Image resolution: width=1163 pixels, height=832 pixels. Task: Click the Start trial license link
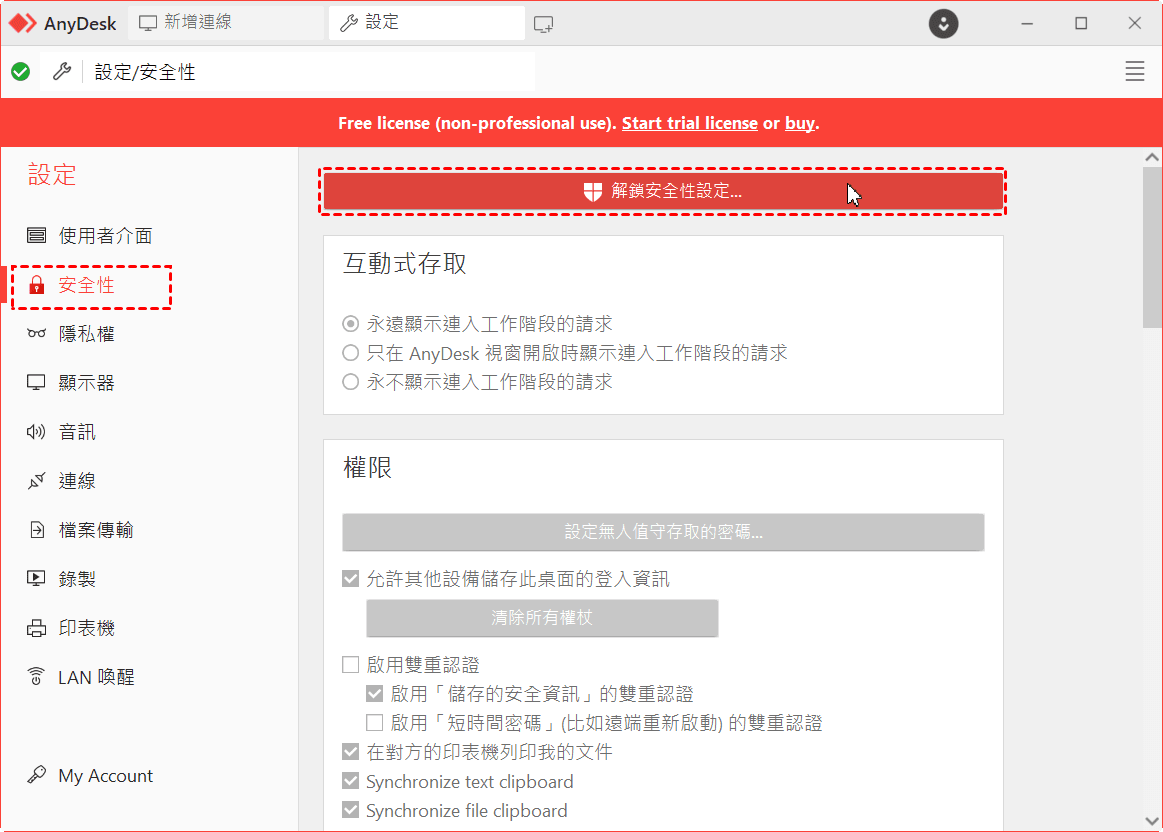[x=689, y=123]
